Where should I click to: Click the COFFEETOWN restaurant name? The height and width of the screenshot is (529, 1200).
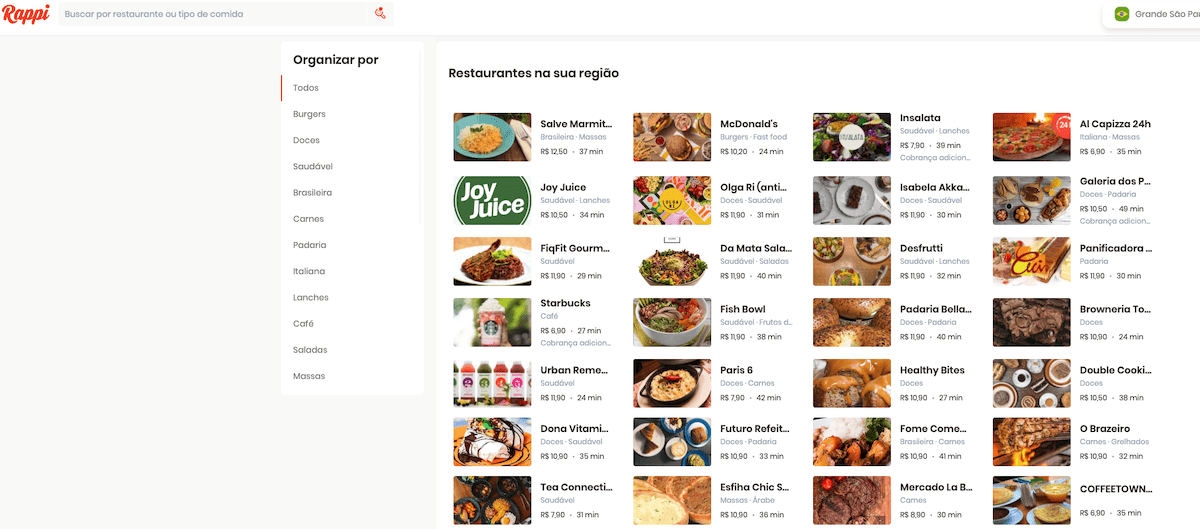pyautogui.click(x=1116, y=489)
